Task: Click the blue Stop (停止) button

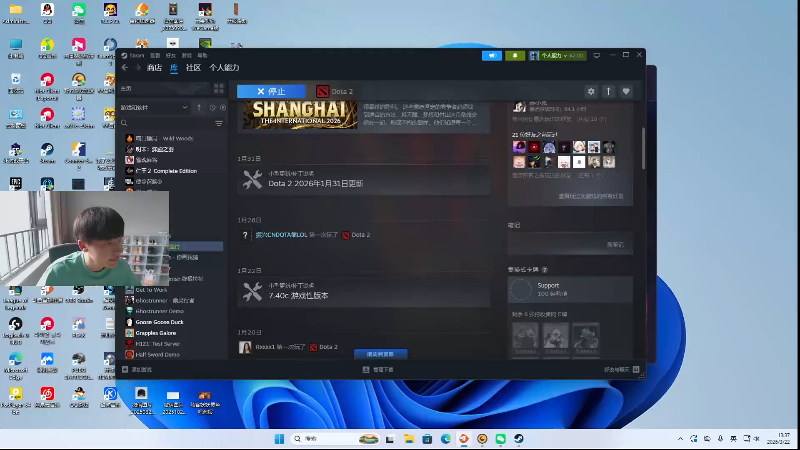Action: (271, 91)
